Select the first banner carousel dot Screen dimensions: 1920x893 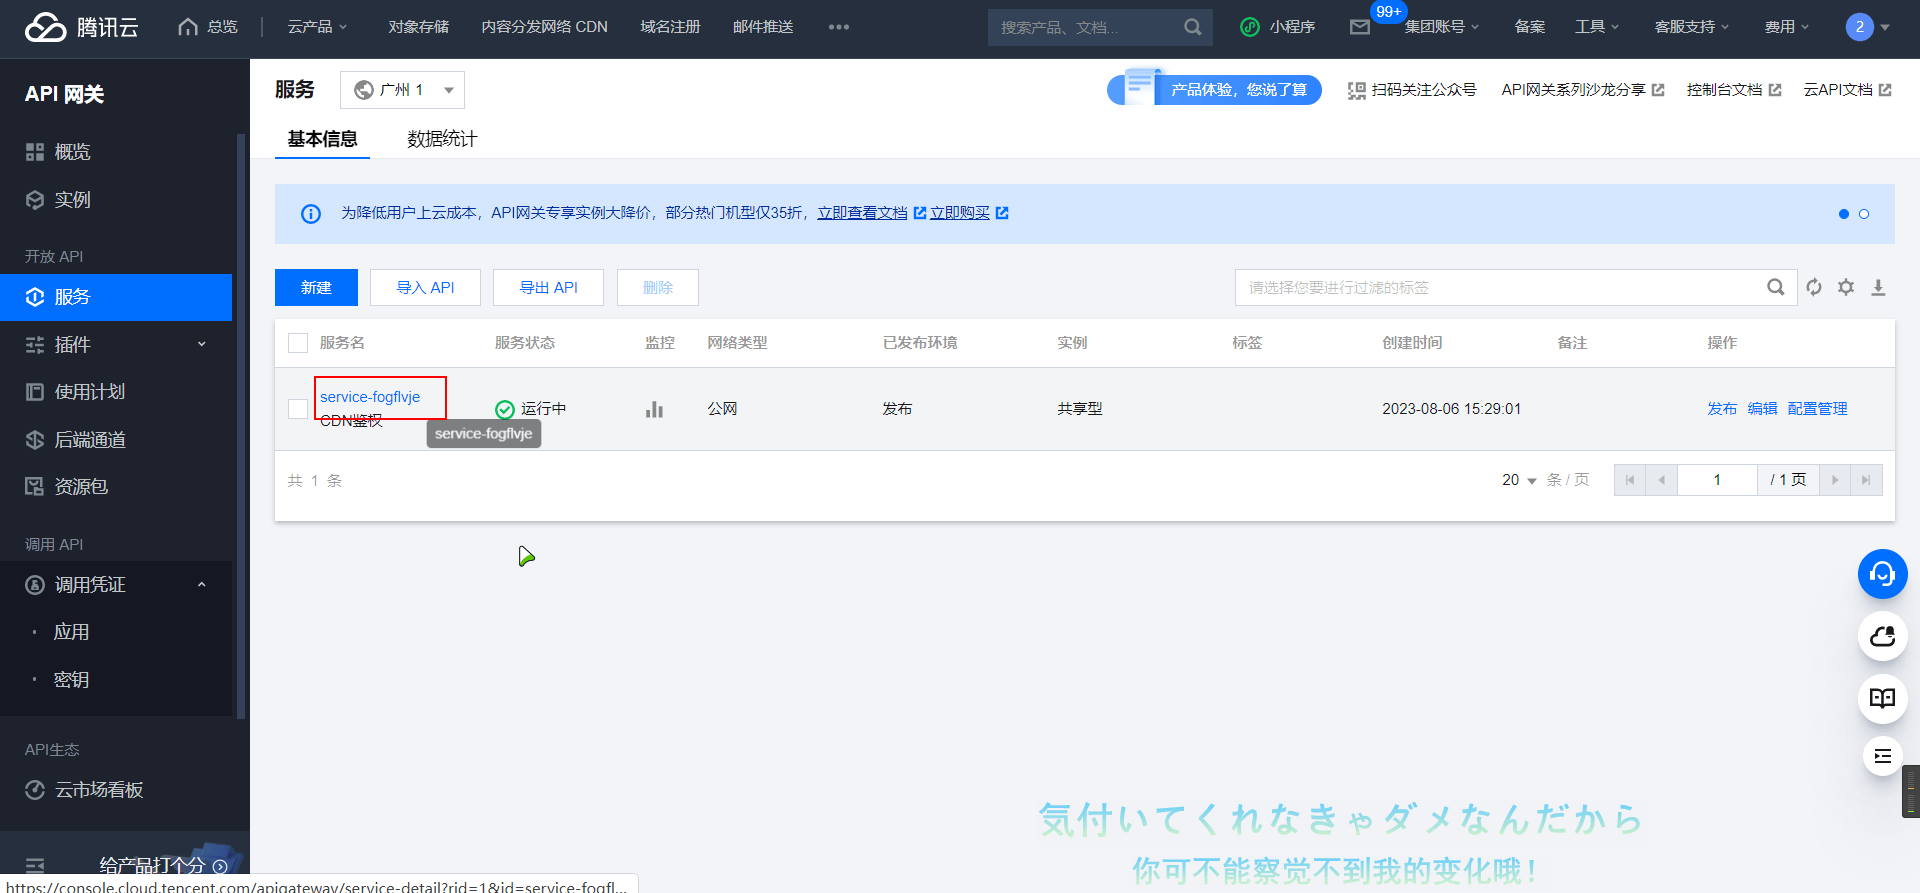(x=1843, y=214)
